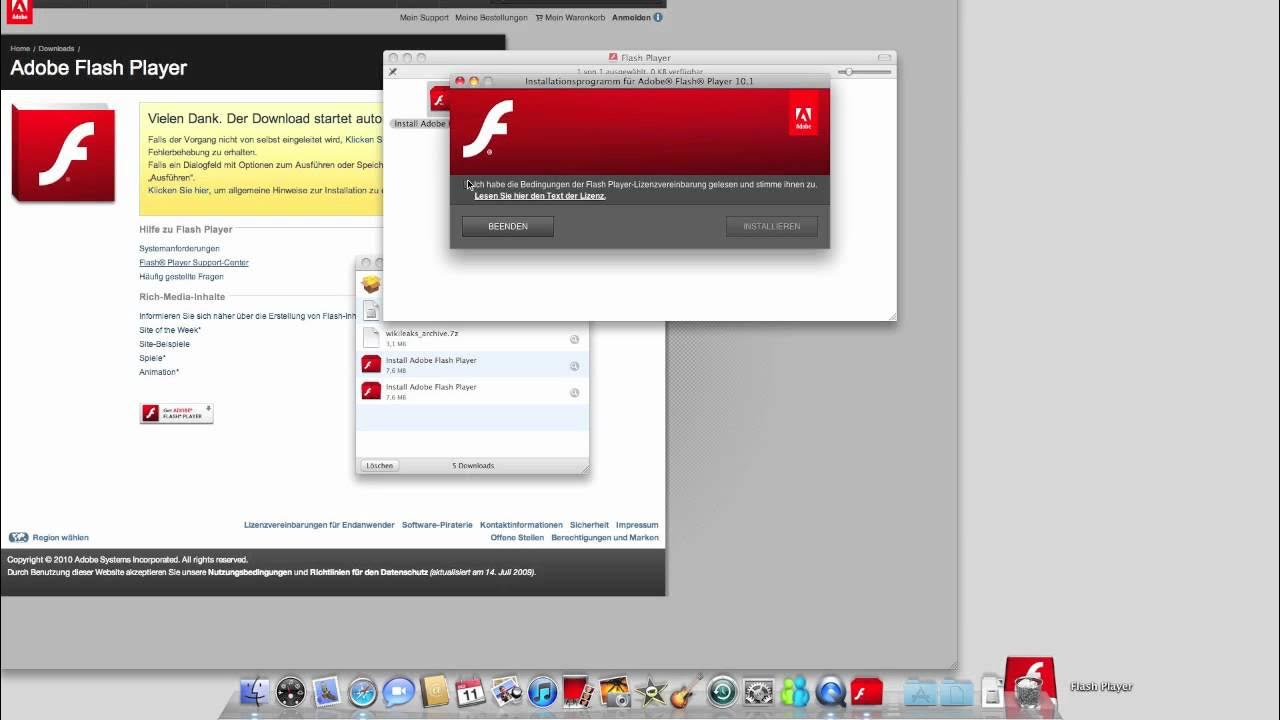Screen dimensions: 1280x720
Task: Open Systemanforderungen link
Action: click(179, 248)
